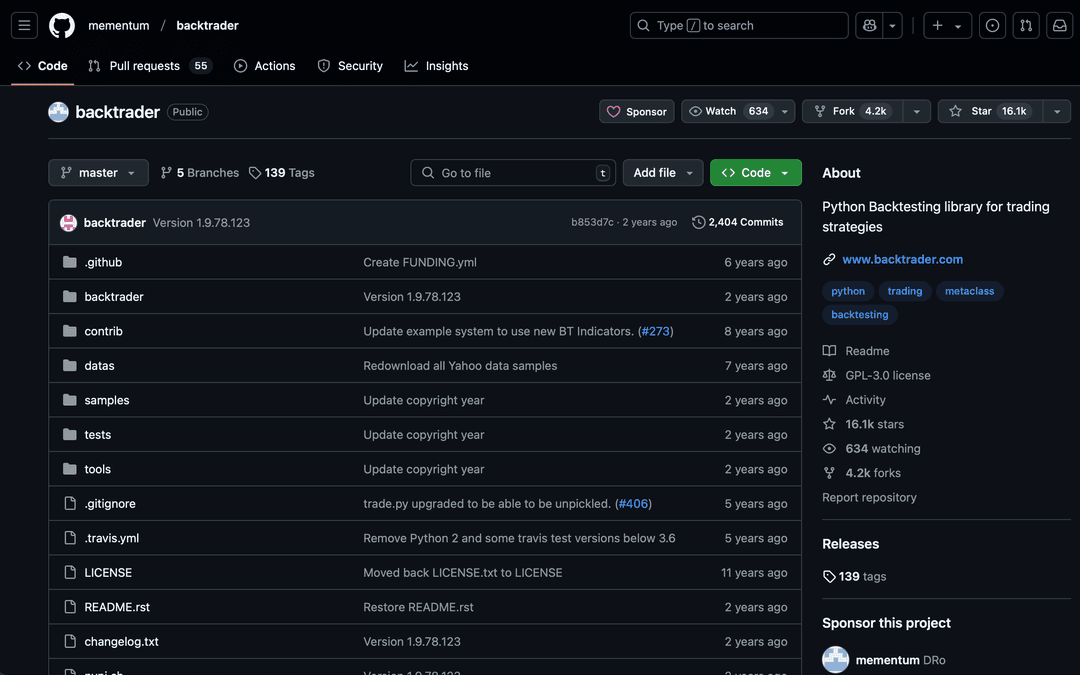Open the issues icon in header
The image size is (1080, 675).
point(993,25)
